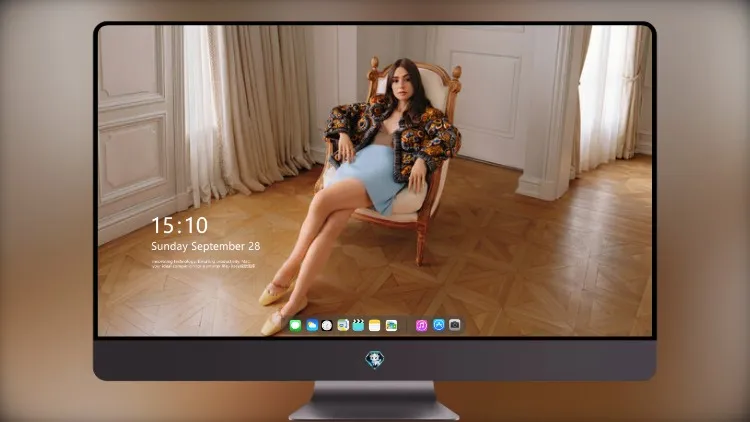Open the blue App Store icon

point(439,325)
